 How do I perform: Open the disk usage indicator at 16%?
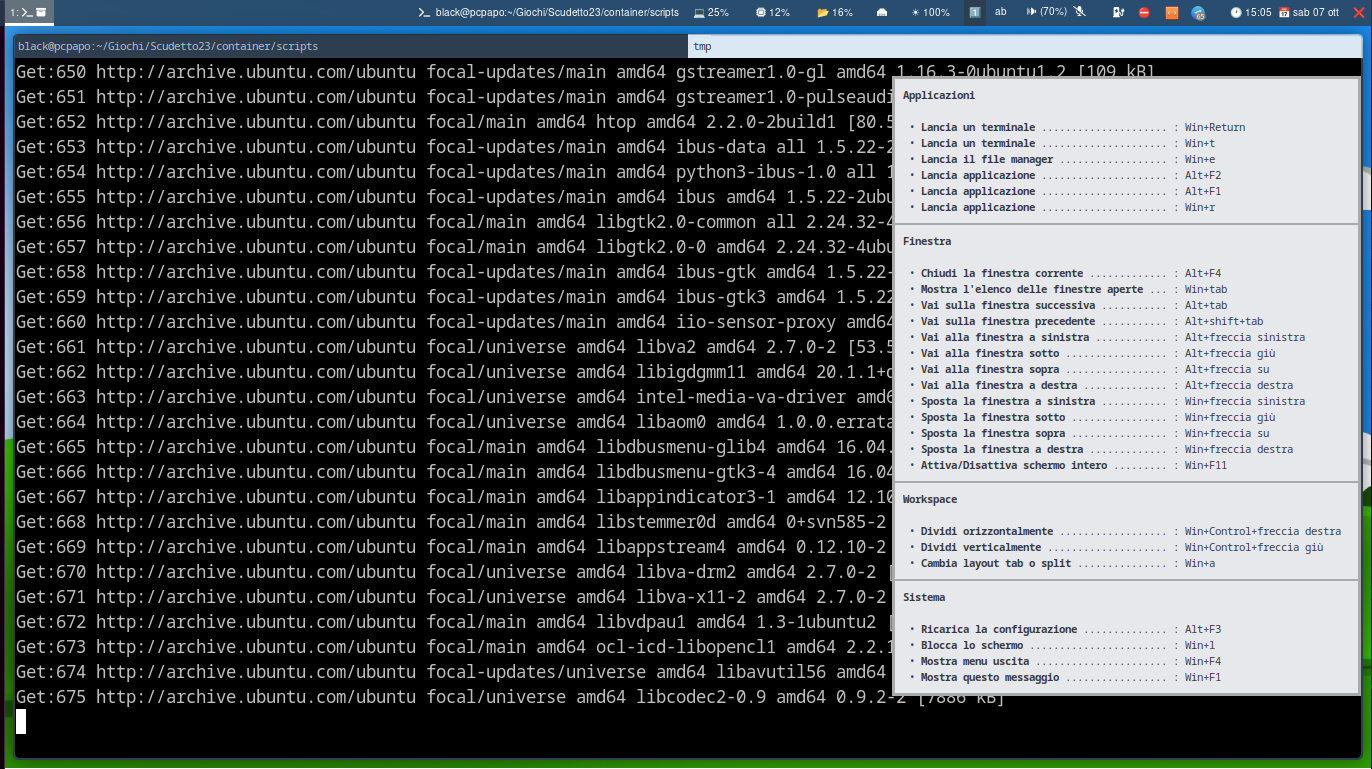pyautogui.click(x=835, y=12)
